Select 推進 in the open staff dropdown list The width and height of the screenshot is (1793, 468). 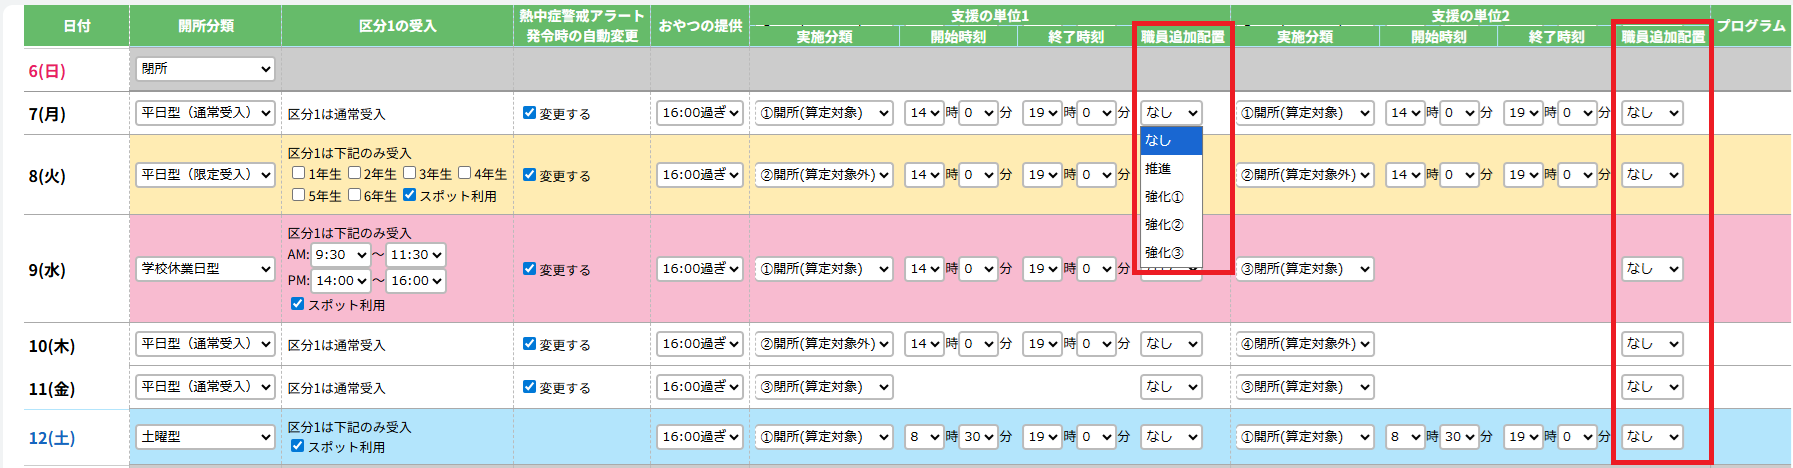1158,169
